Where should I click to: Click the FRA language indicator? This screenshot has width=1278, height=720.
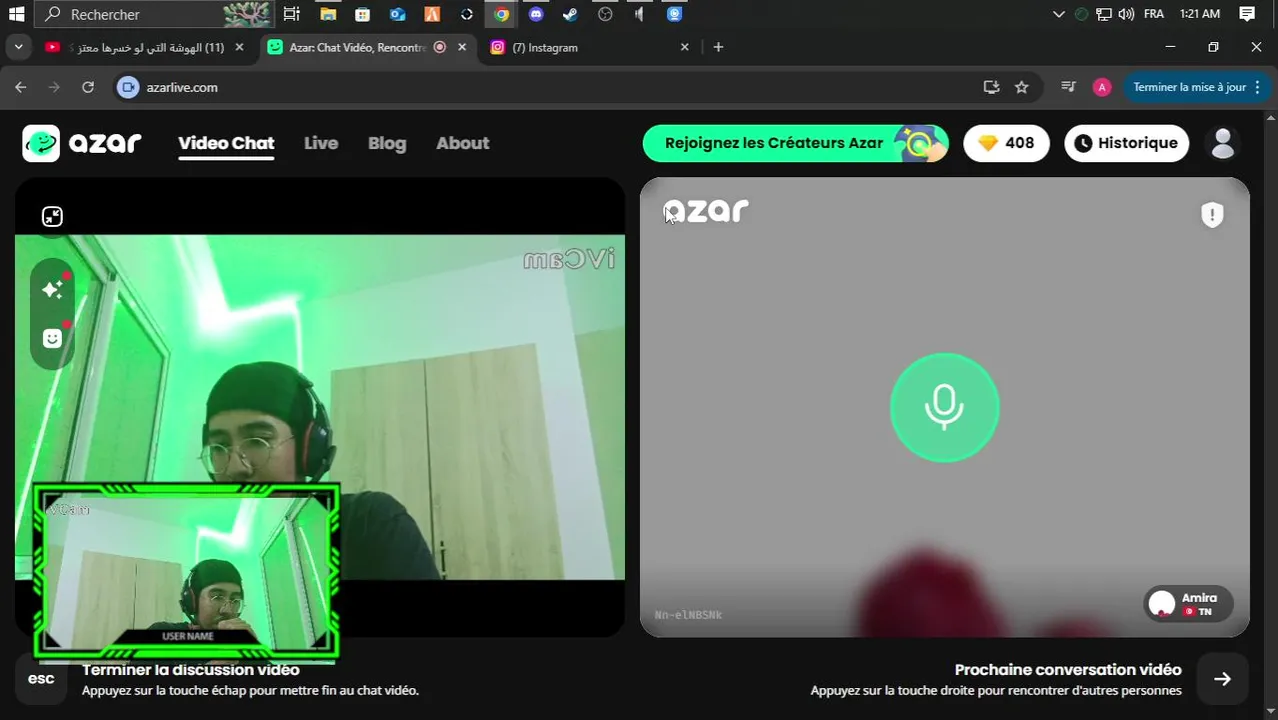point(1153,14)
